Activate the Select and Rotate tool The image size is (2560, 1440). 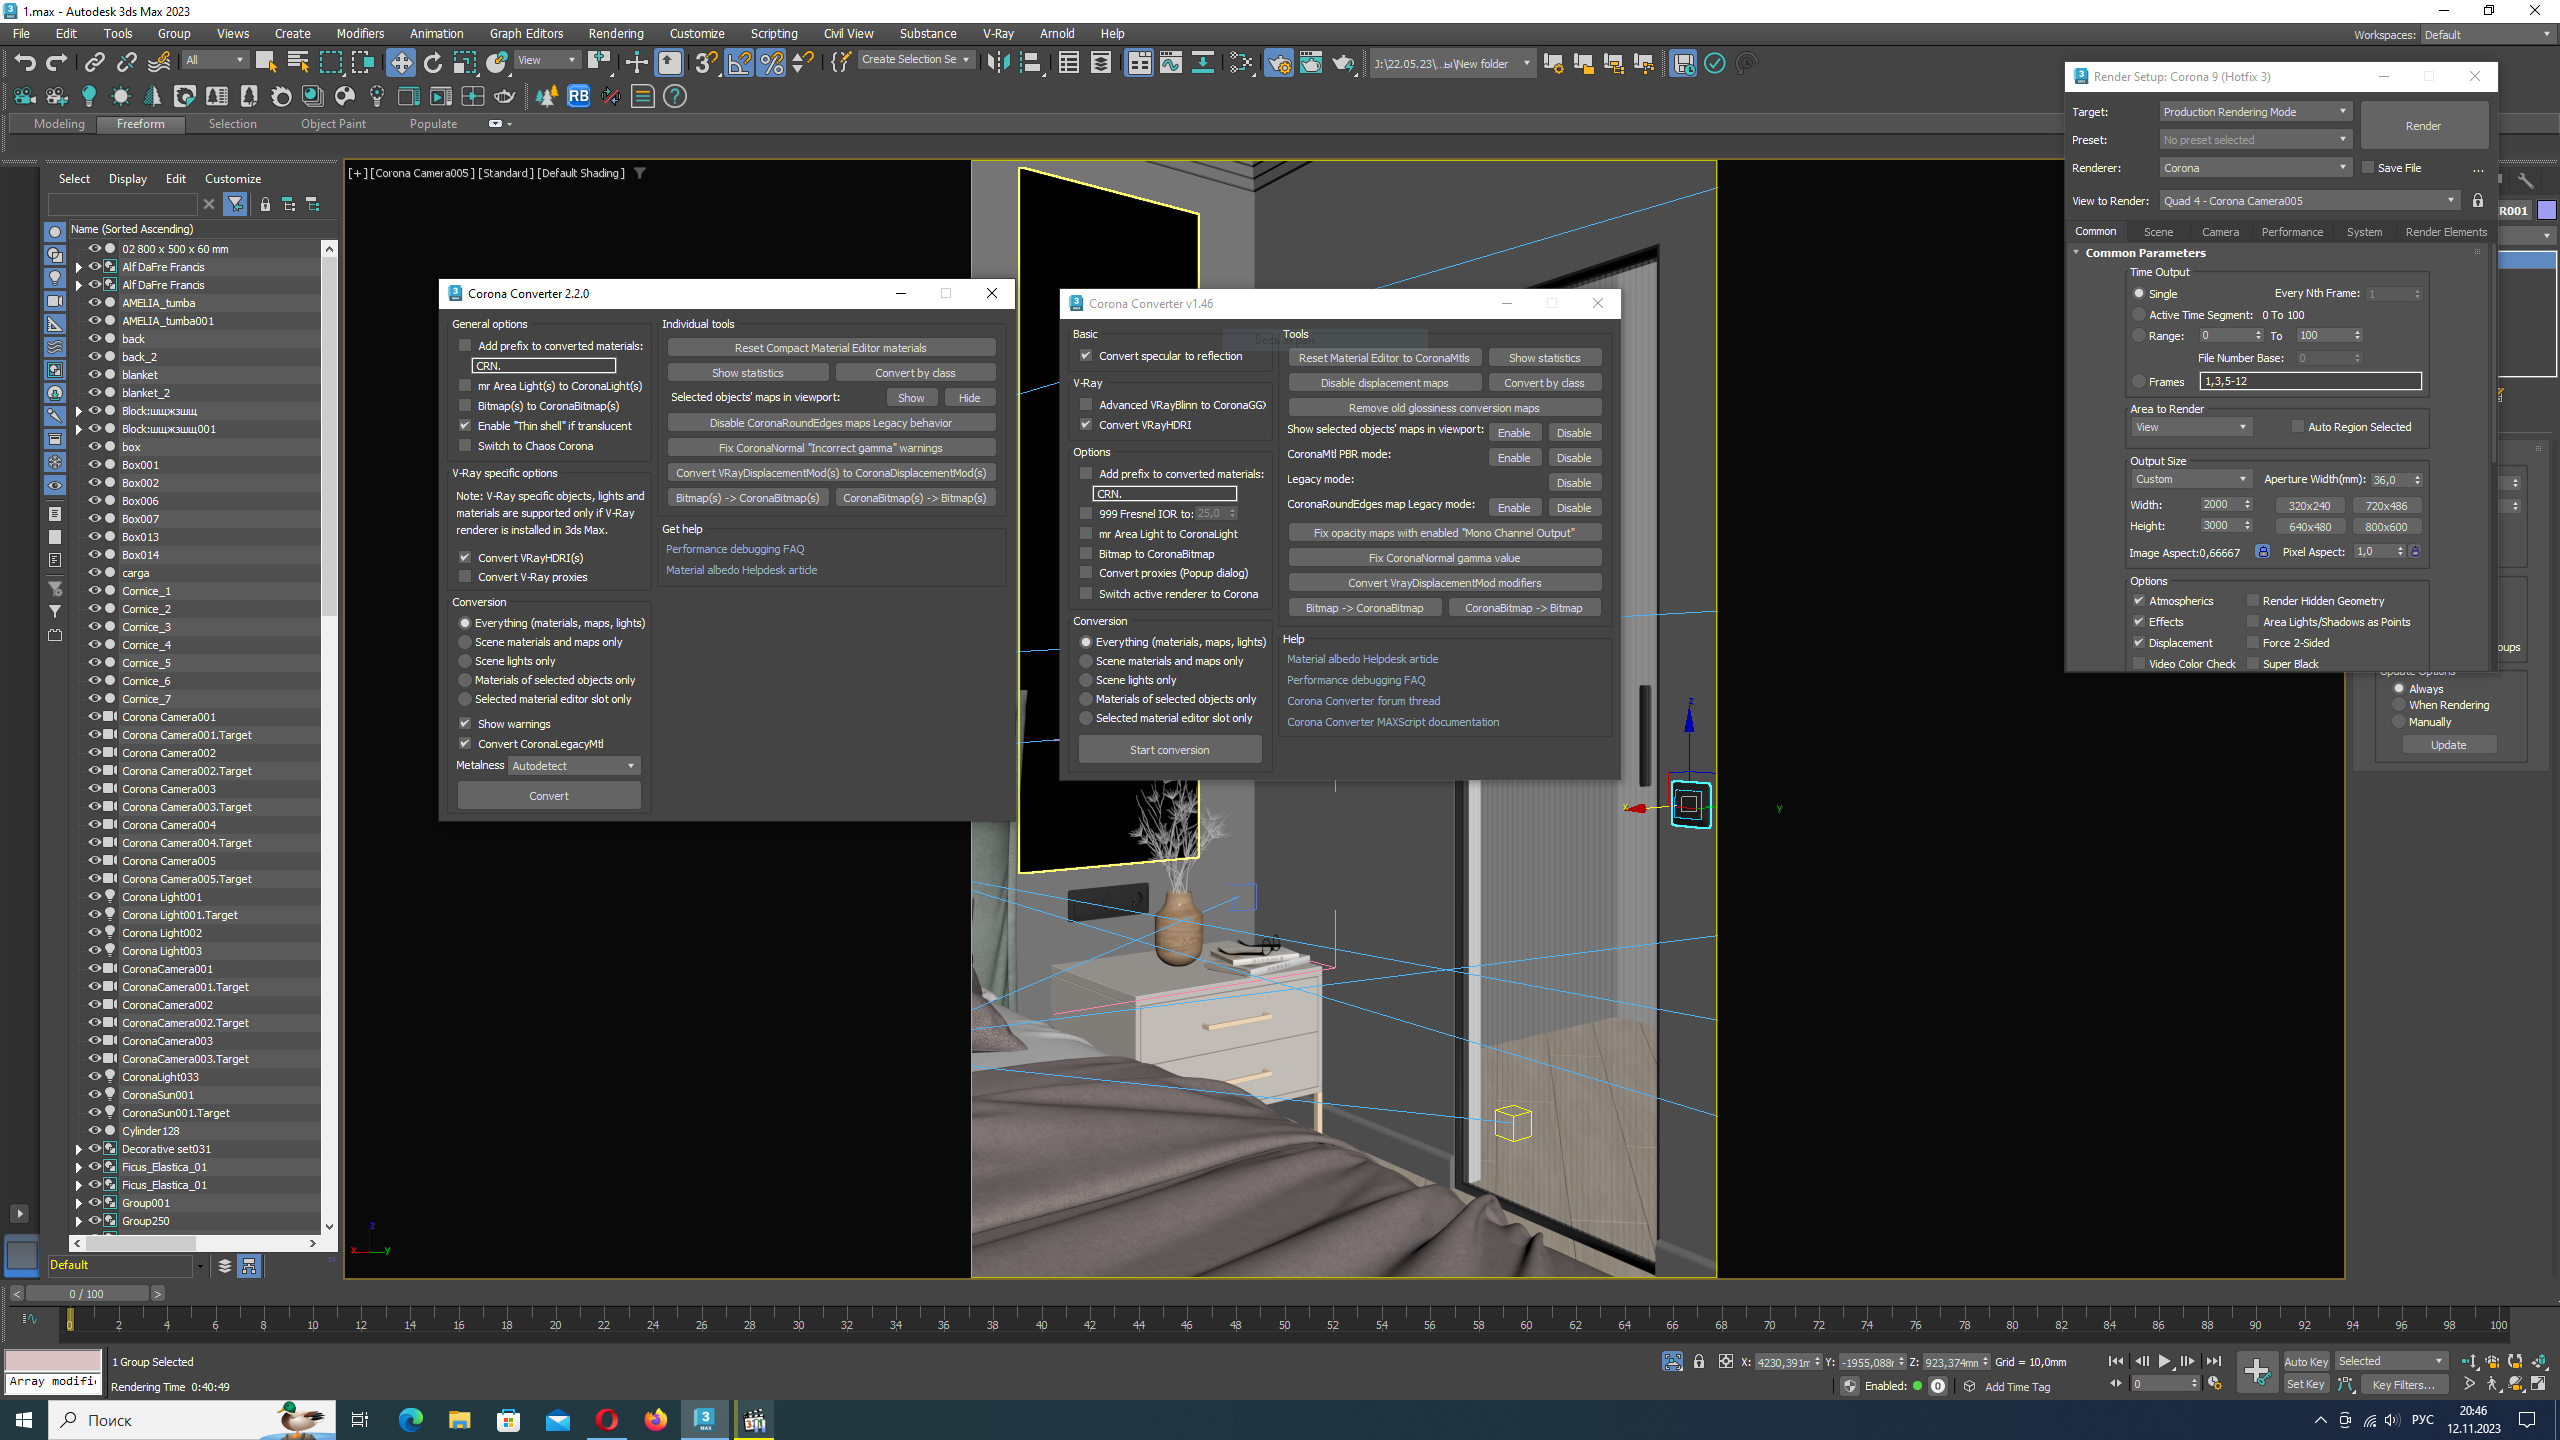click(432, 63)
